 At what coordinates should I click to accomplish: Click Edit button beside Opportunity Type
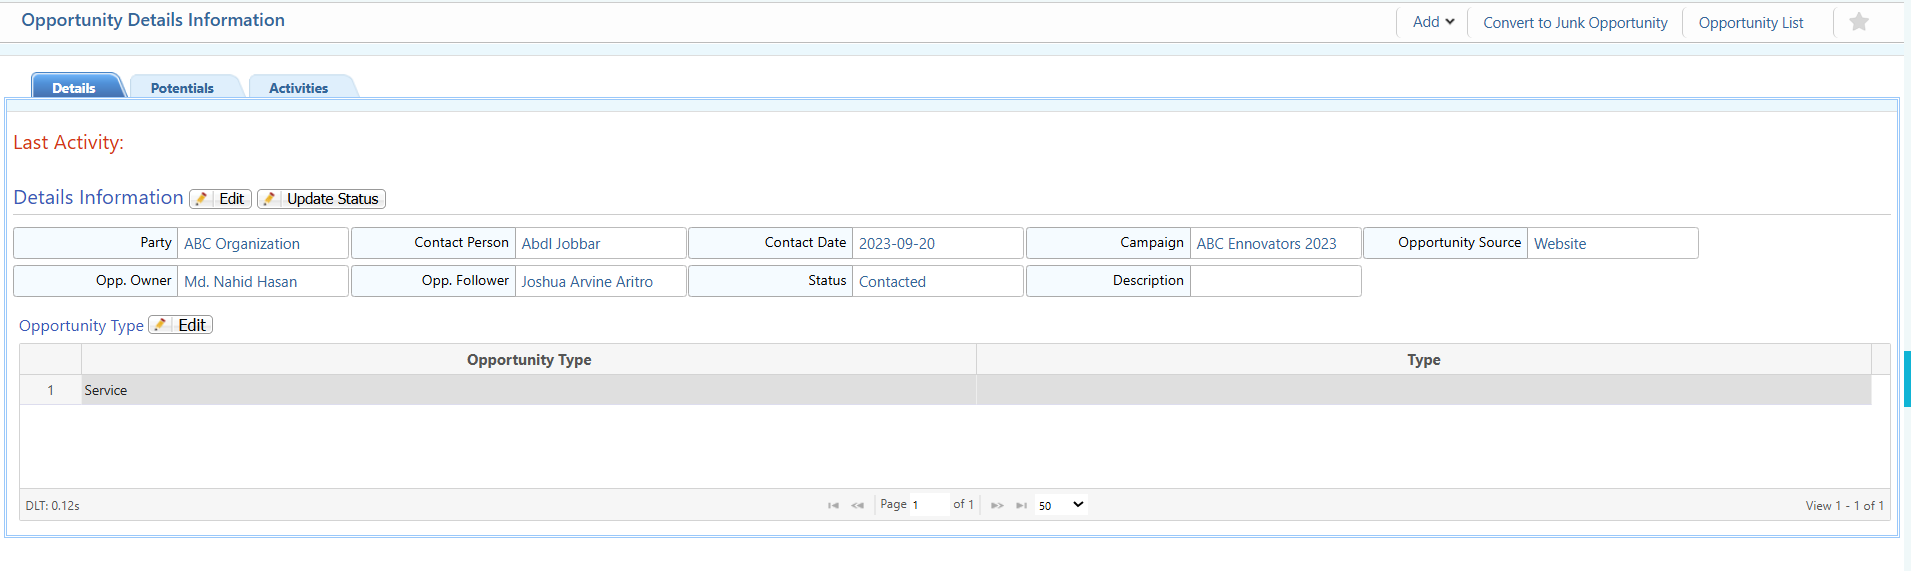[181, 325]
